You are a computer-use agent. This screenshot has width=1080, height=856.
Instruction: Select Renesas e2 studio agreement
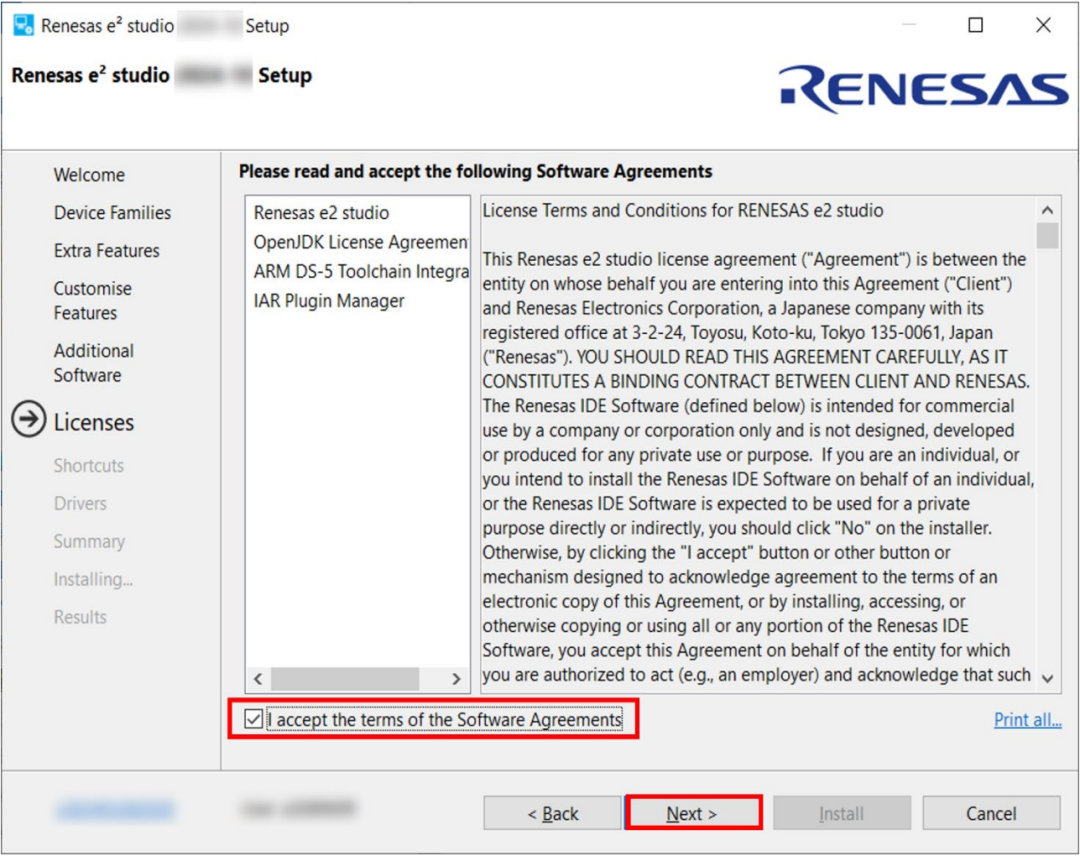[x=321, y=213]
